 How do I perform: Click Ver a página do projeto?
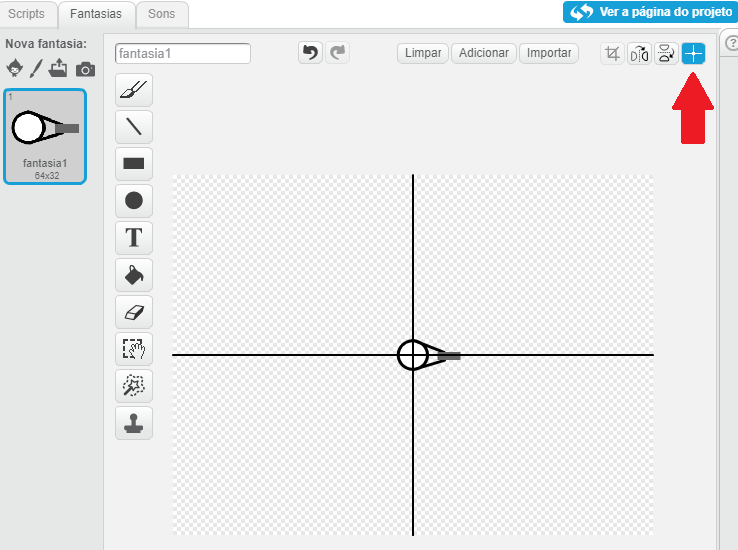tap(650, 12)
